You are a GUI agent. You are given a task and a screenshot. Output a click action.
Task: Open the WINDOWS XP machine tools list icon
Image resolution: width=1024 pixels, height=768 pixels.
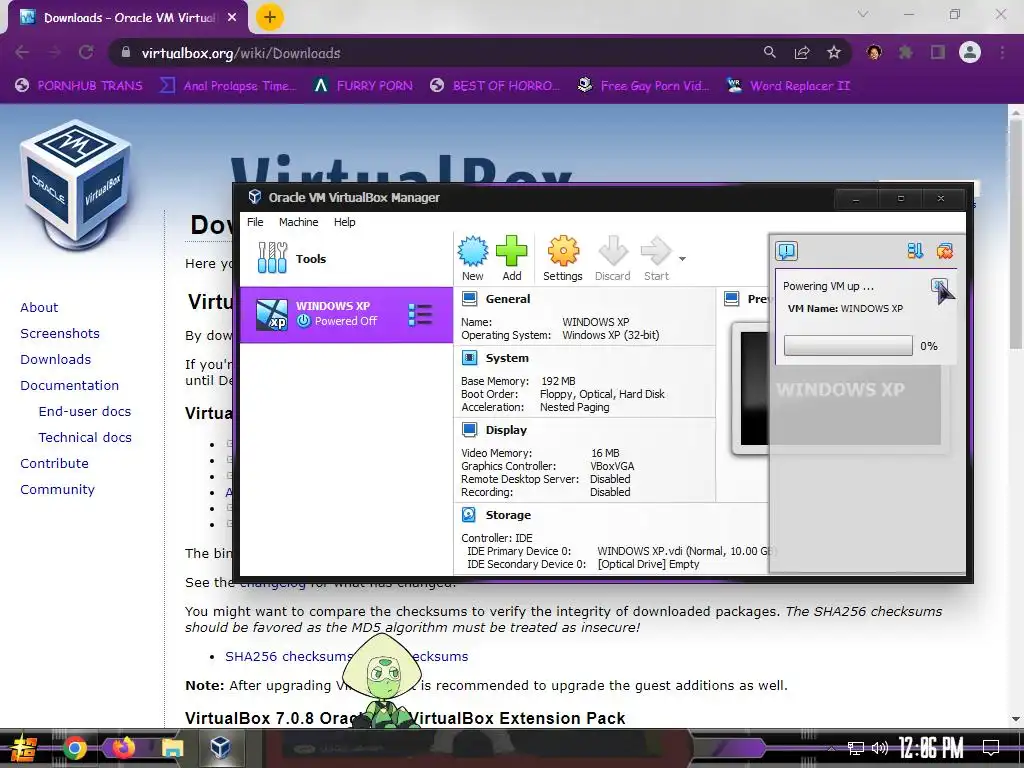coord(420,315)
